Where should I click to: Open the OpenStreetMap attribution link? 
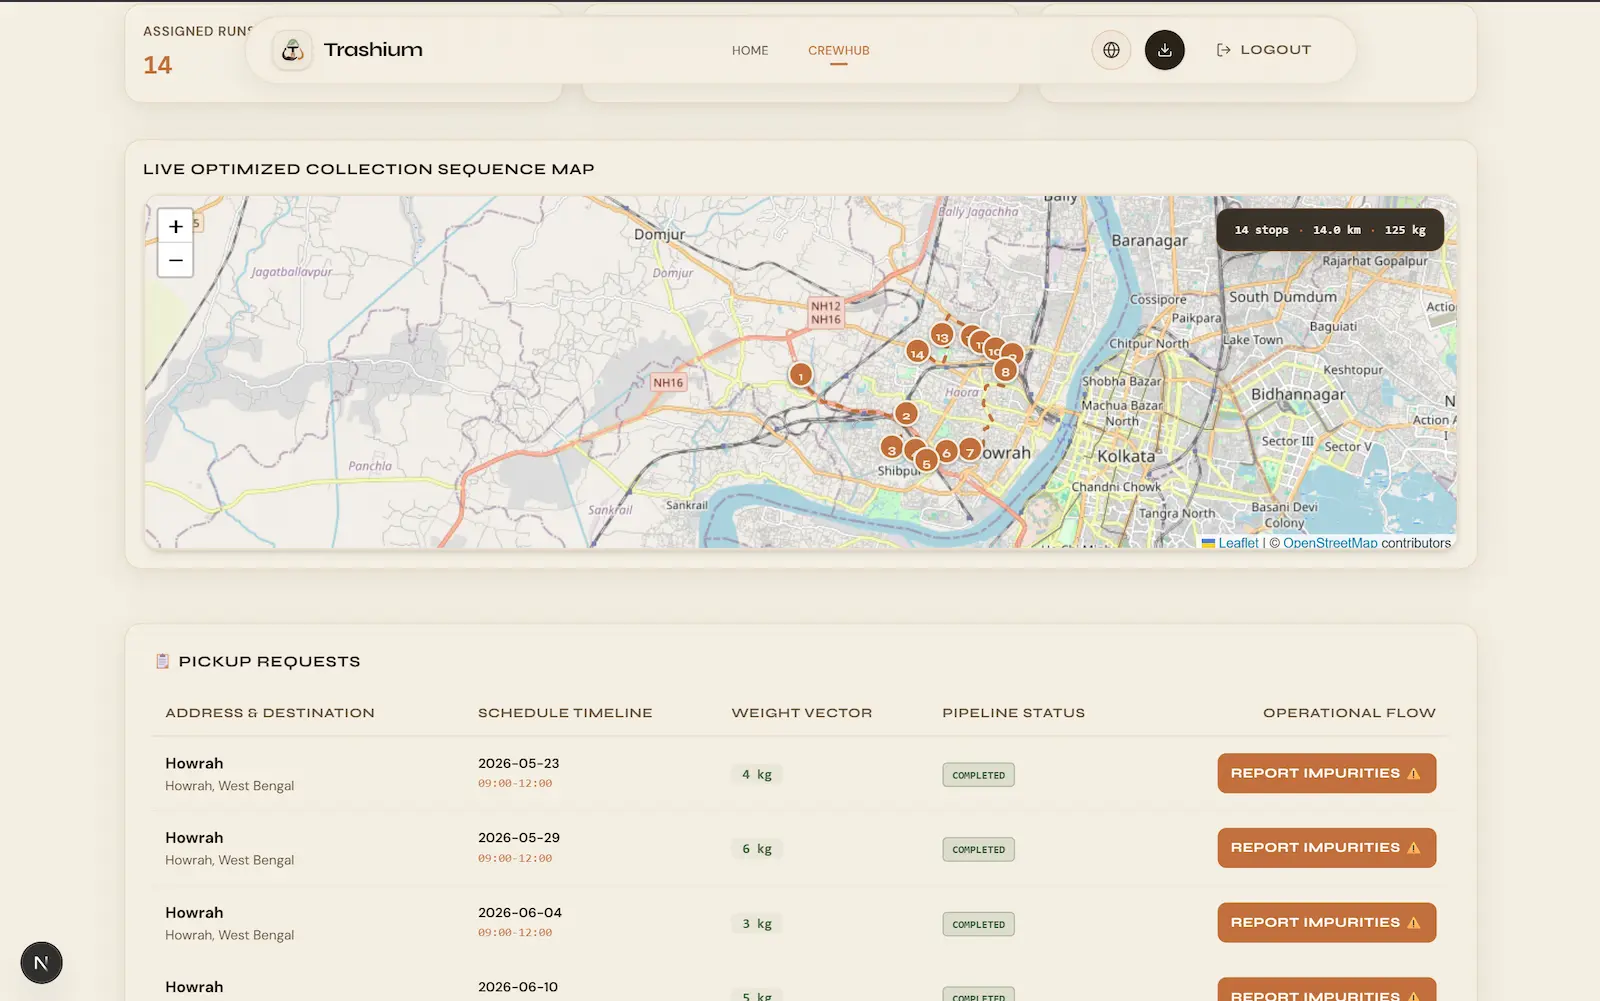tap(1330, 543)
